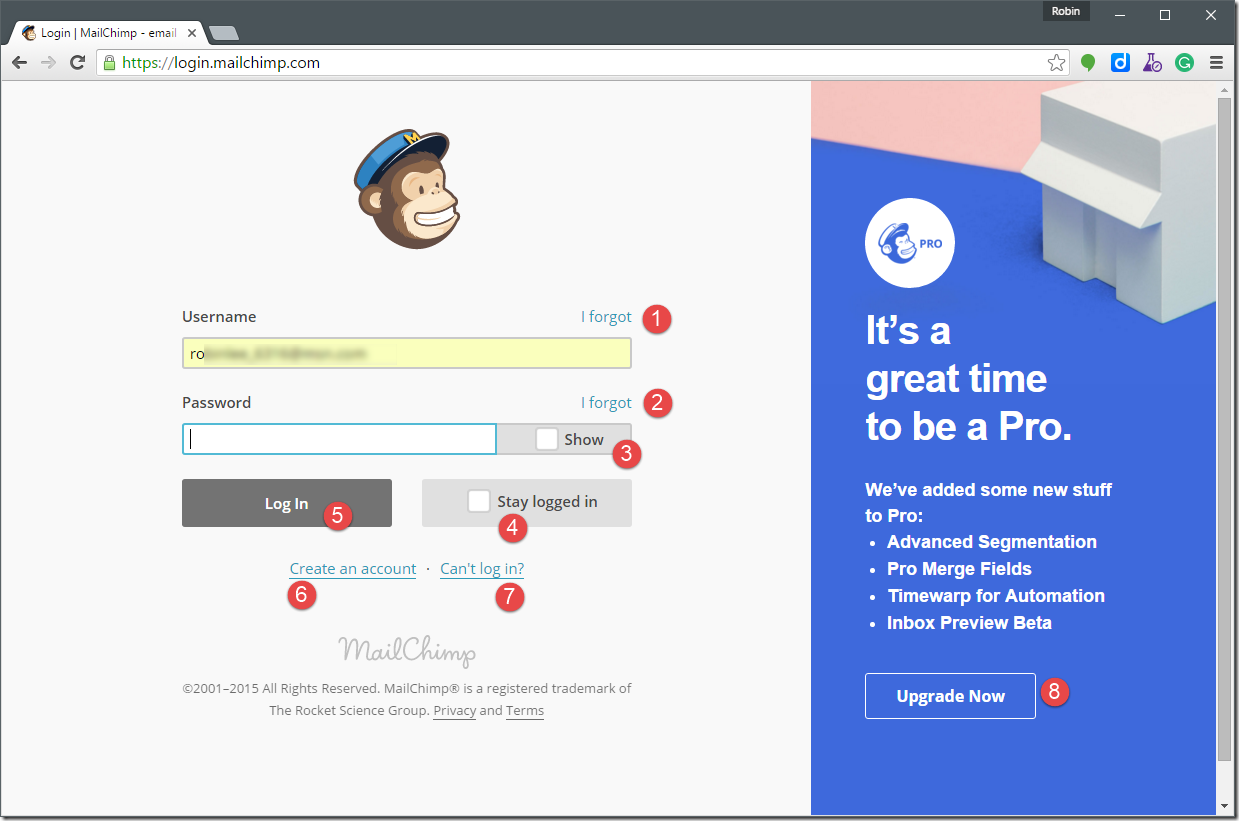Viewport: 1239px width, 821px height.
Task: Click the green padlock security icon
Action: pyautogui.click(x=110, y=62)
